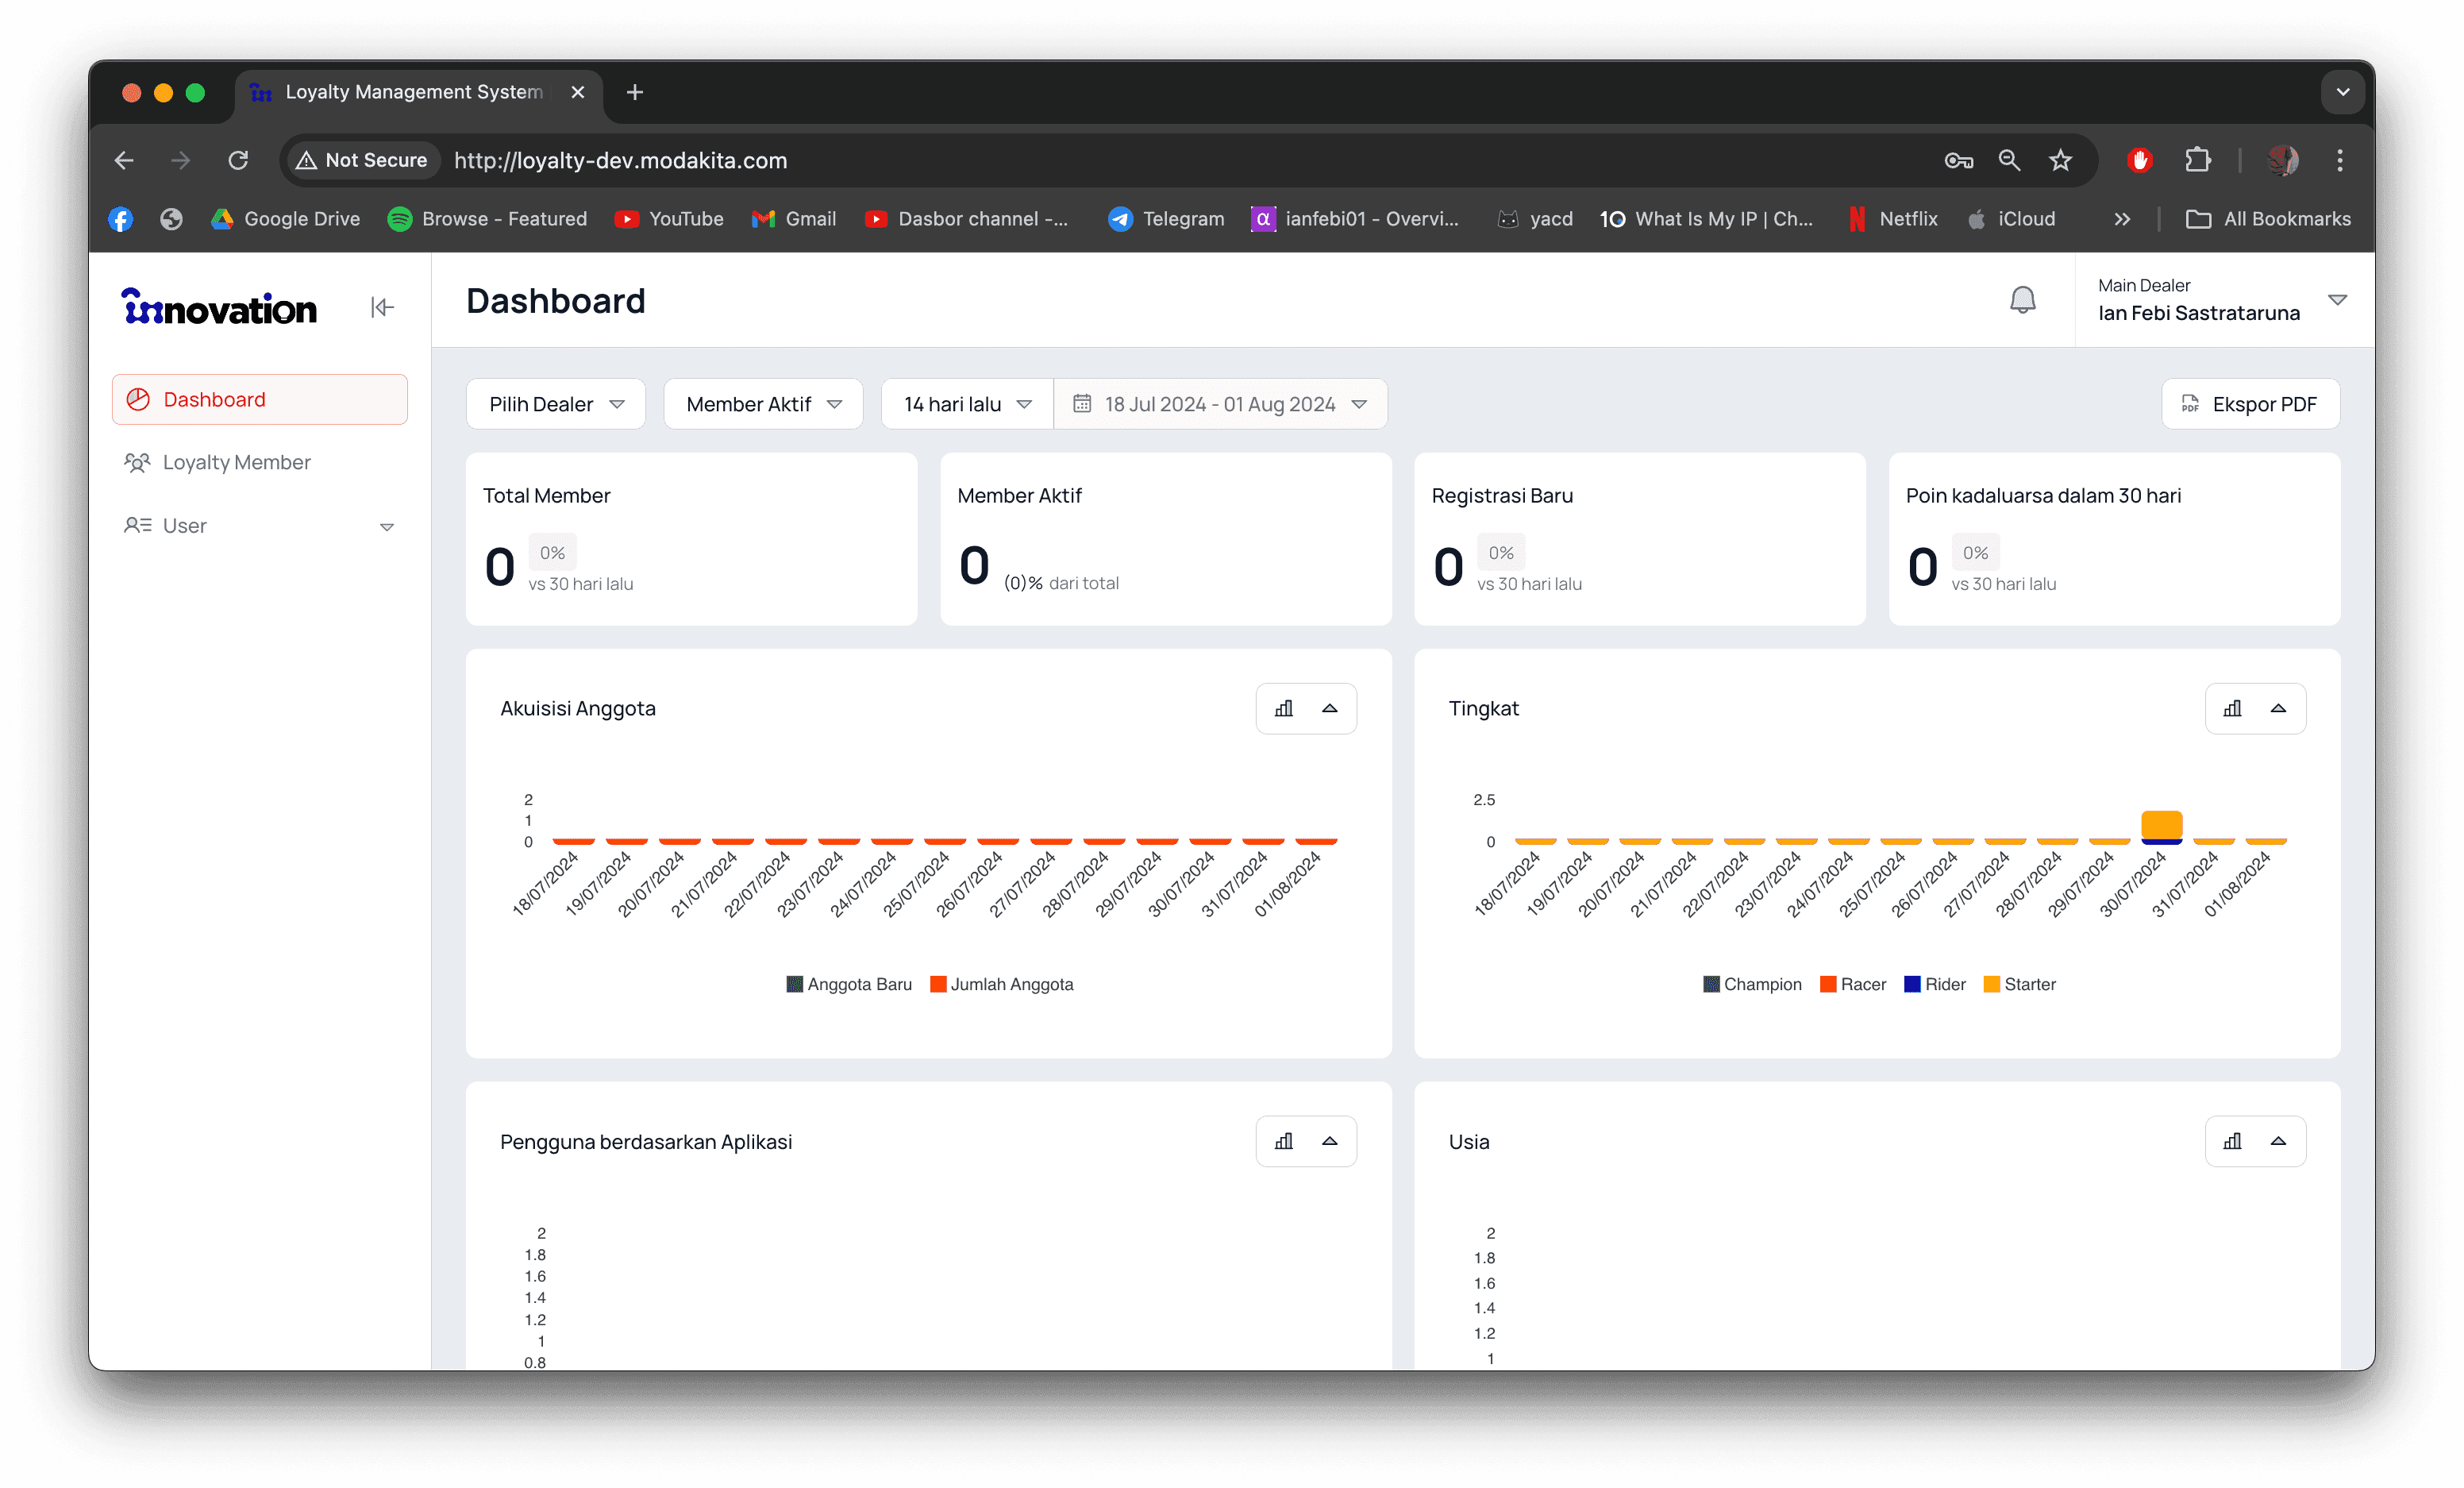Click bar chart icon in Tingkat panel
This screenshot has width=2464, height=1488.
coord(2232,709)
